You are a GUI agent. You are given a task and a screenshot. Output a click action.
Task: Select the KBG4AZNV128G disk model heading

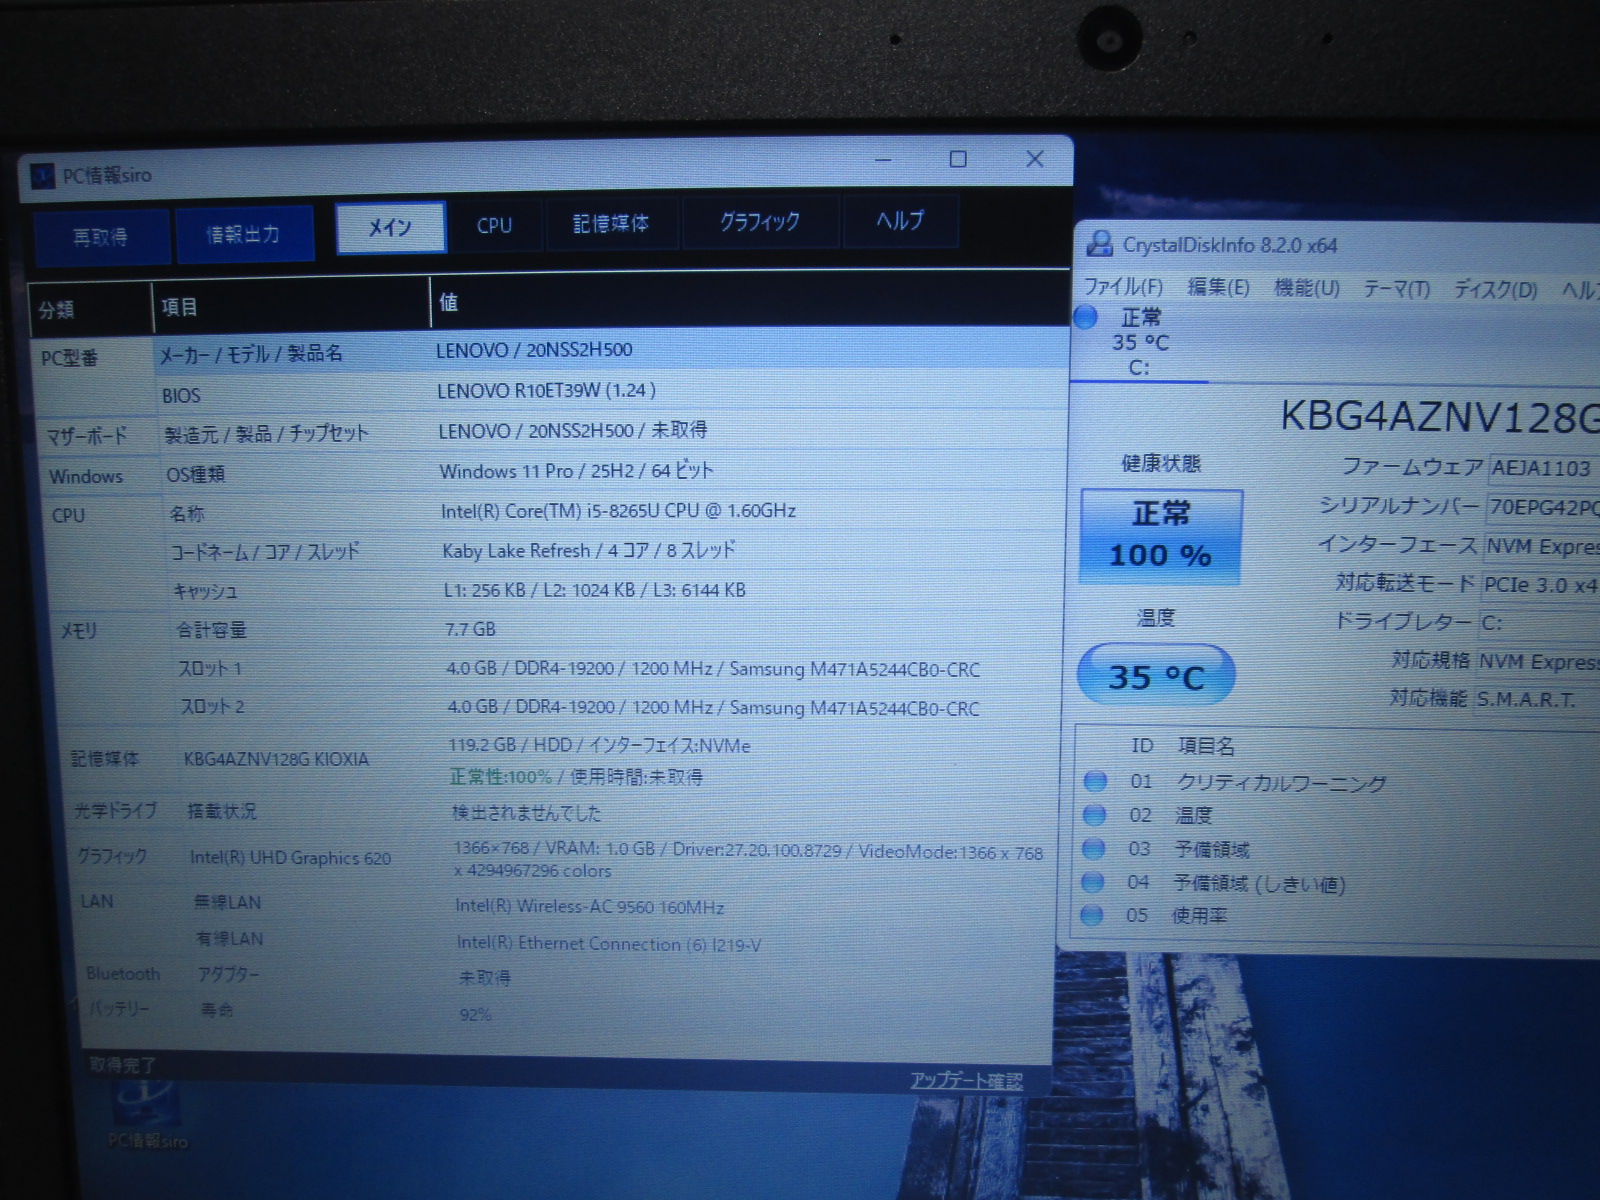(x=1440, y=417)
